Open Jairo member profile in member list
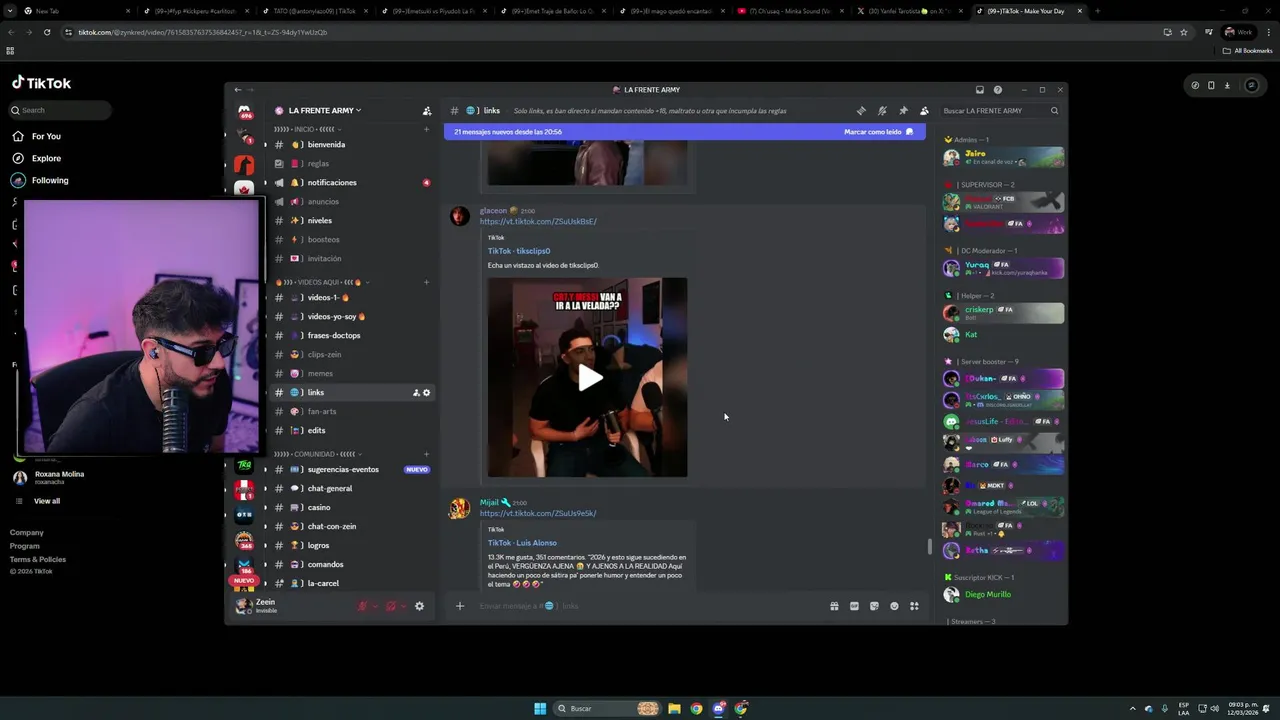This screenshot has width=1280, height=720. click(x=1003, y=157)
